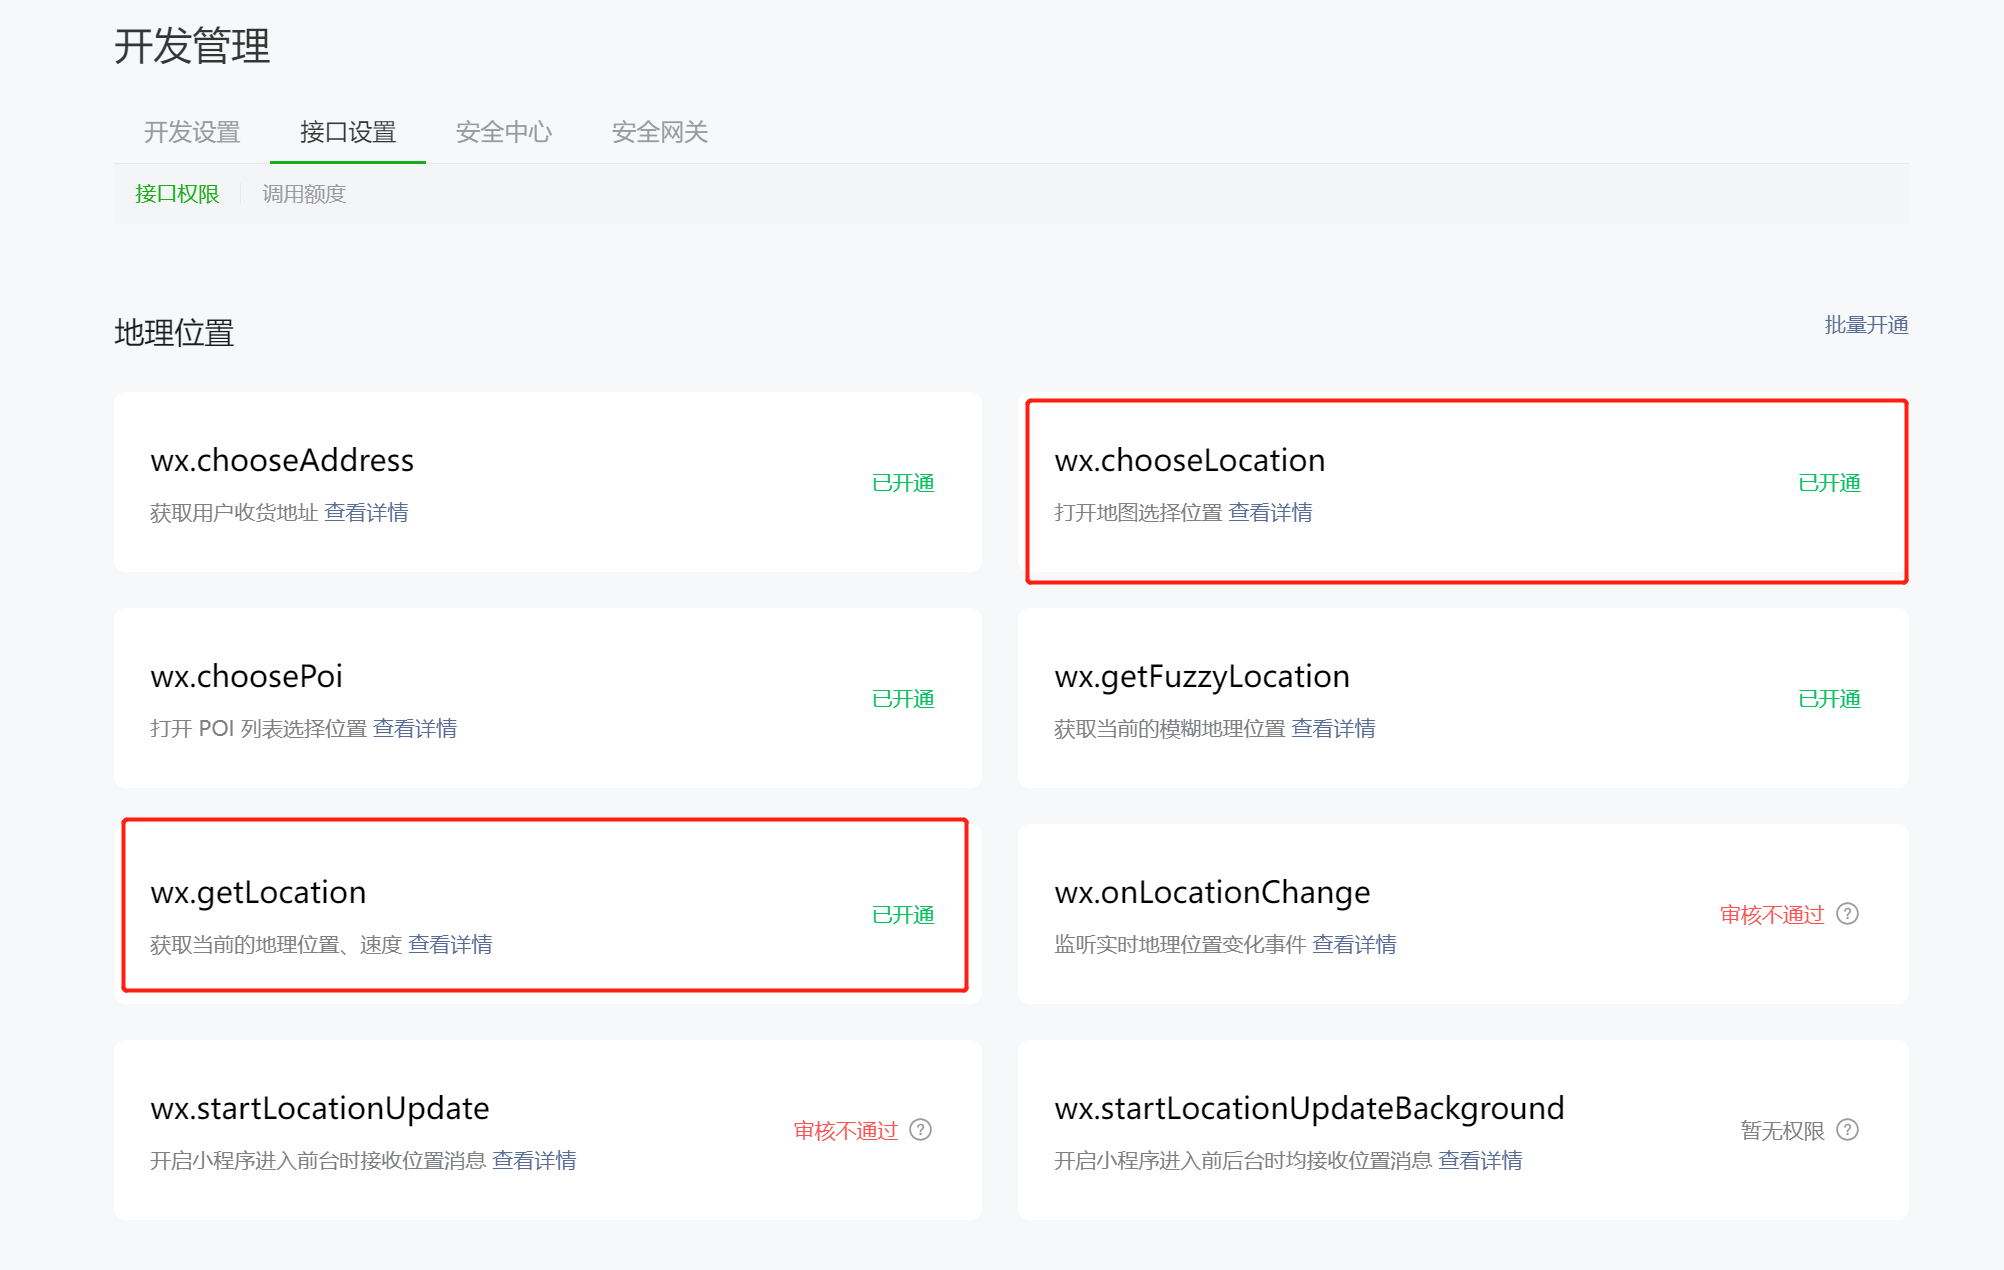Open 查看详情 for wx.choosePoi
2004x1270 pixels.
click(x=415, y=729)
